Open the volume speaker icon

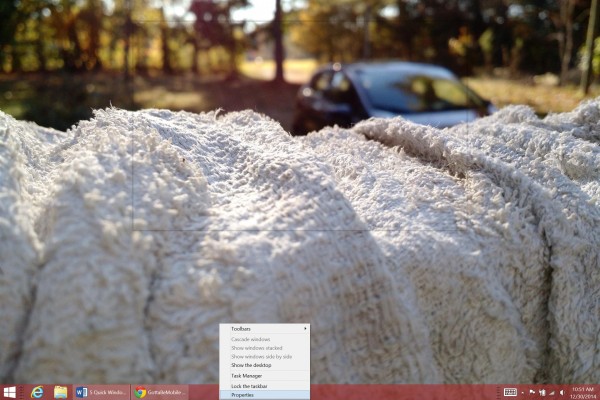click(562, 392)
